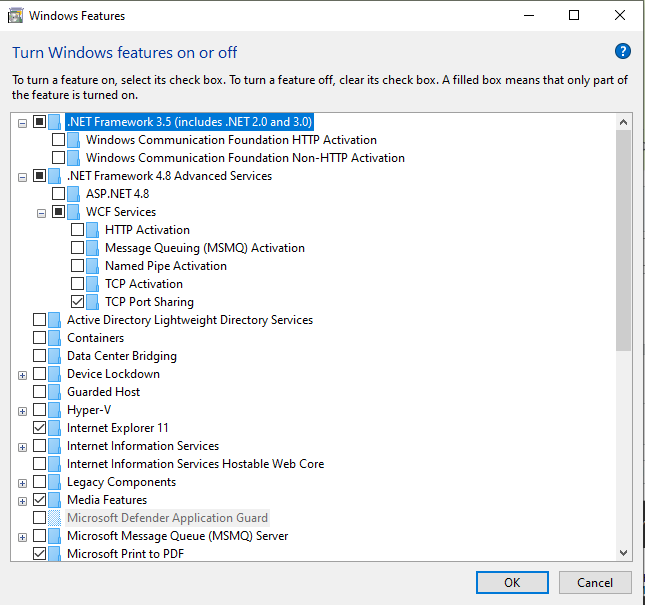Viewport: 645px width, 605px height.
Task: Click folder icon beside WCF Services
Action: click(73, 212)
